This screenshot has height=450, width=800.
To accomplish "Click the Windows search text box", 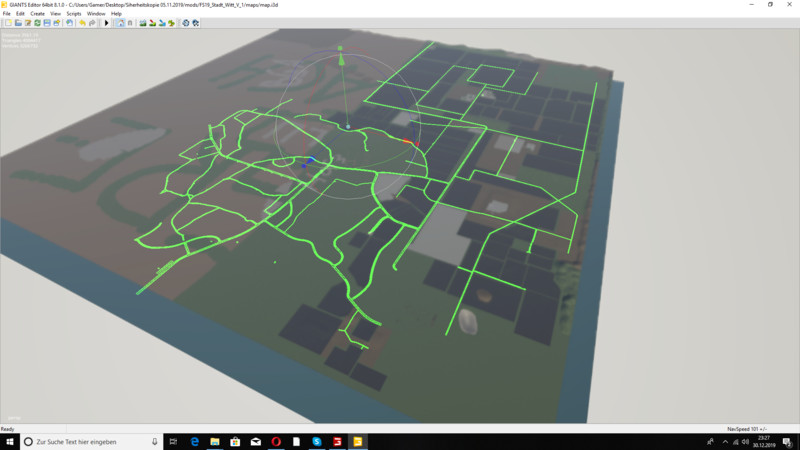I will pyautogui.click(x=90, y=441).
